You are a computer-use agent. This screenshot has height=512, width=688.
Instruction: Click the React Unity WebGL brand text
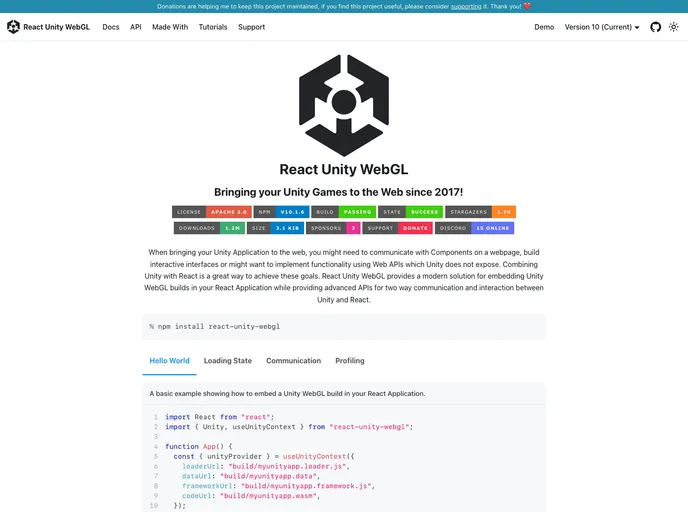[x=57, y=27]
